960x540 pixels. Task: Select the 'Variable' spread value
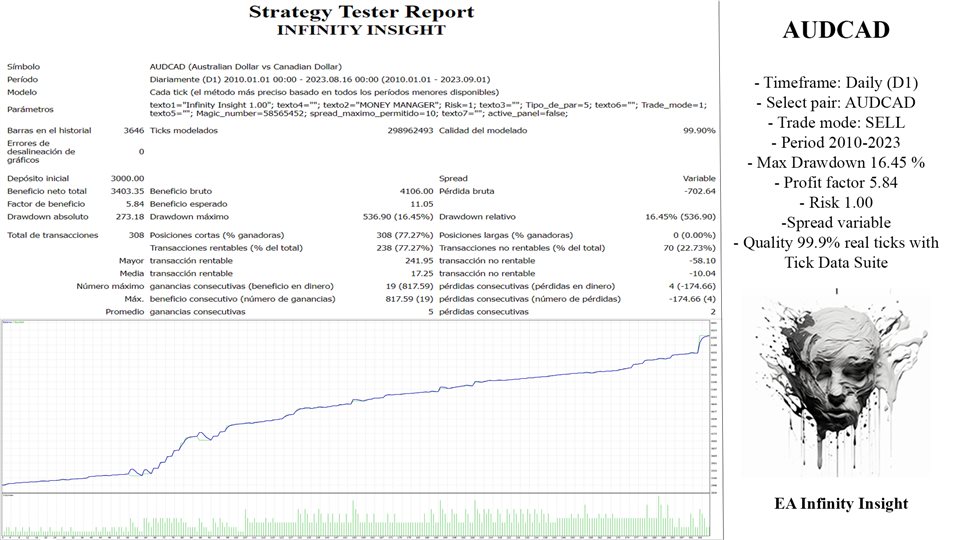click(x=699, y=179)
